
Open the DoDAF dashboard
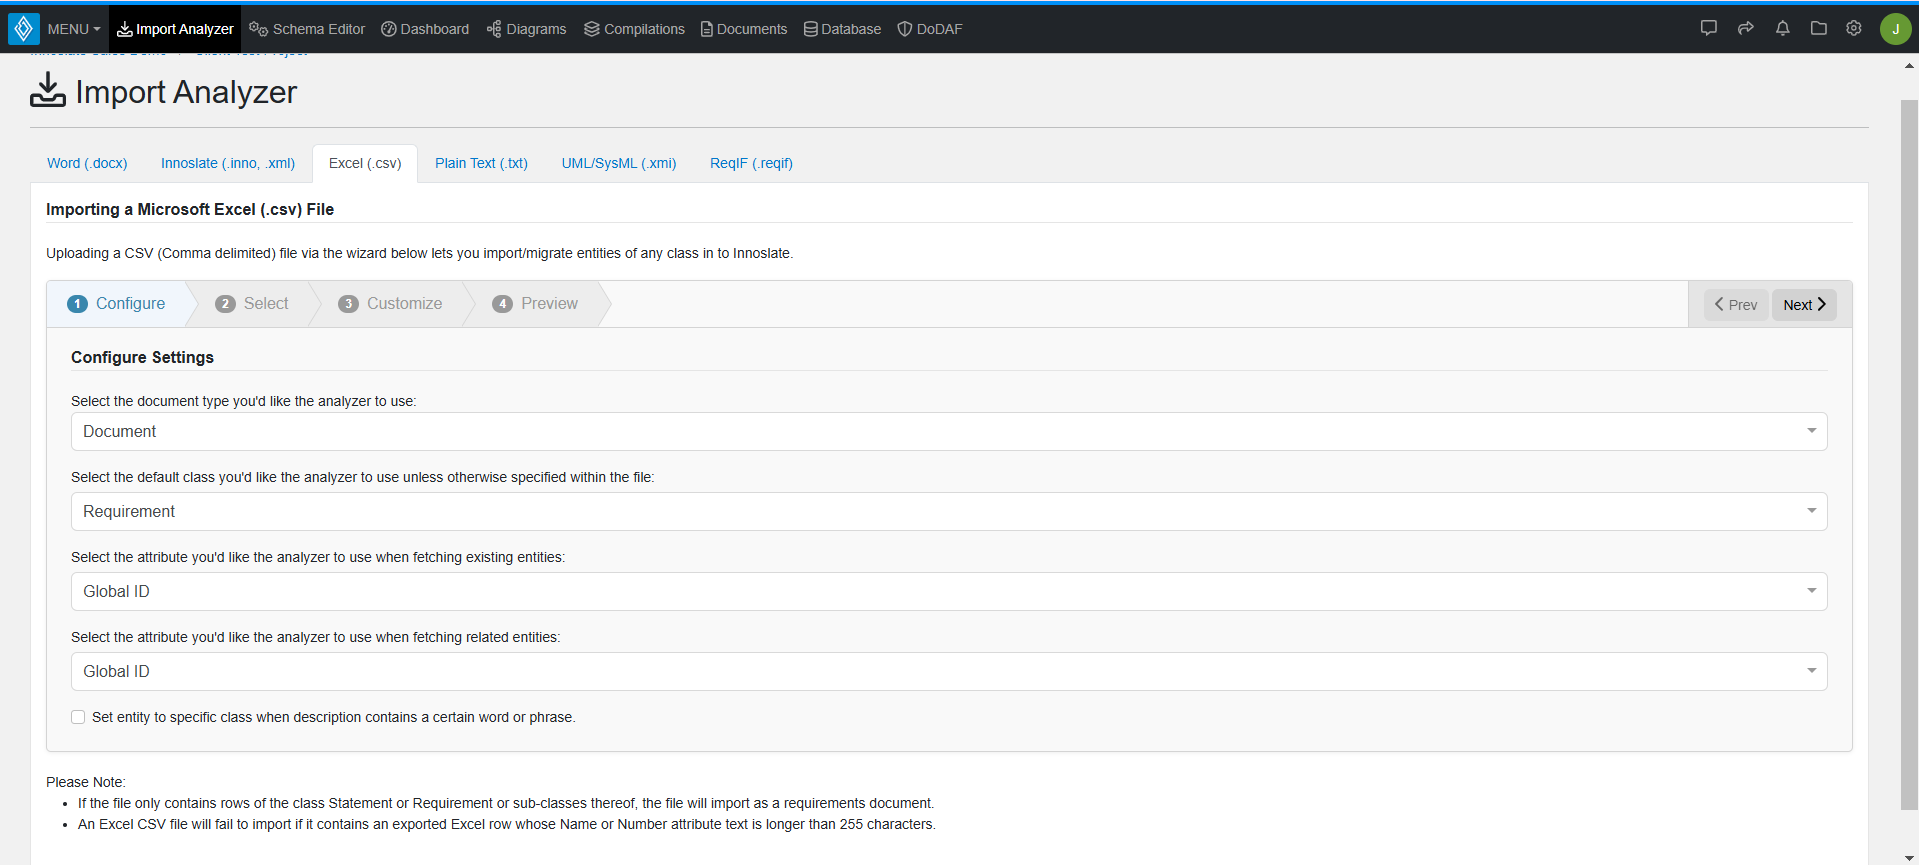pos(930,29)
